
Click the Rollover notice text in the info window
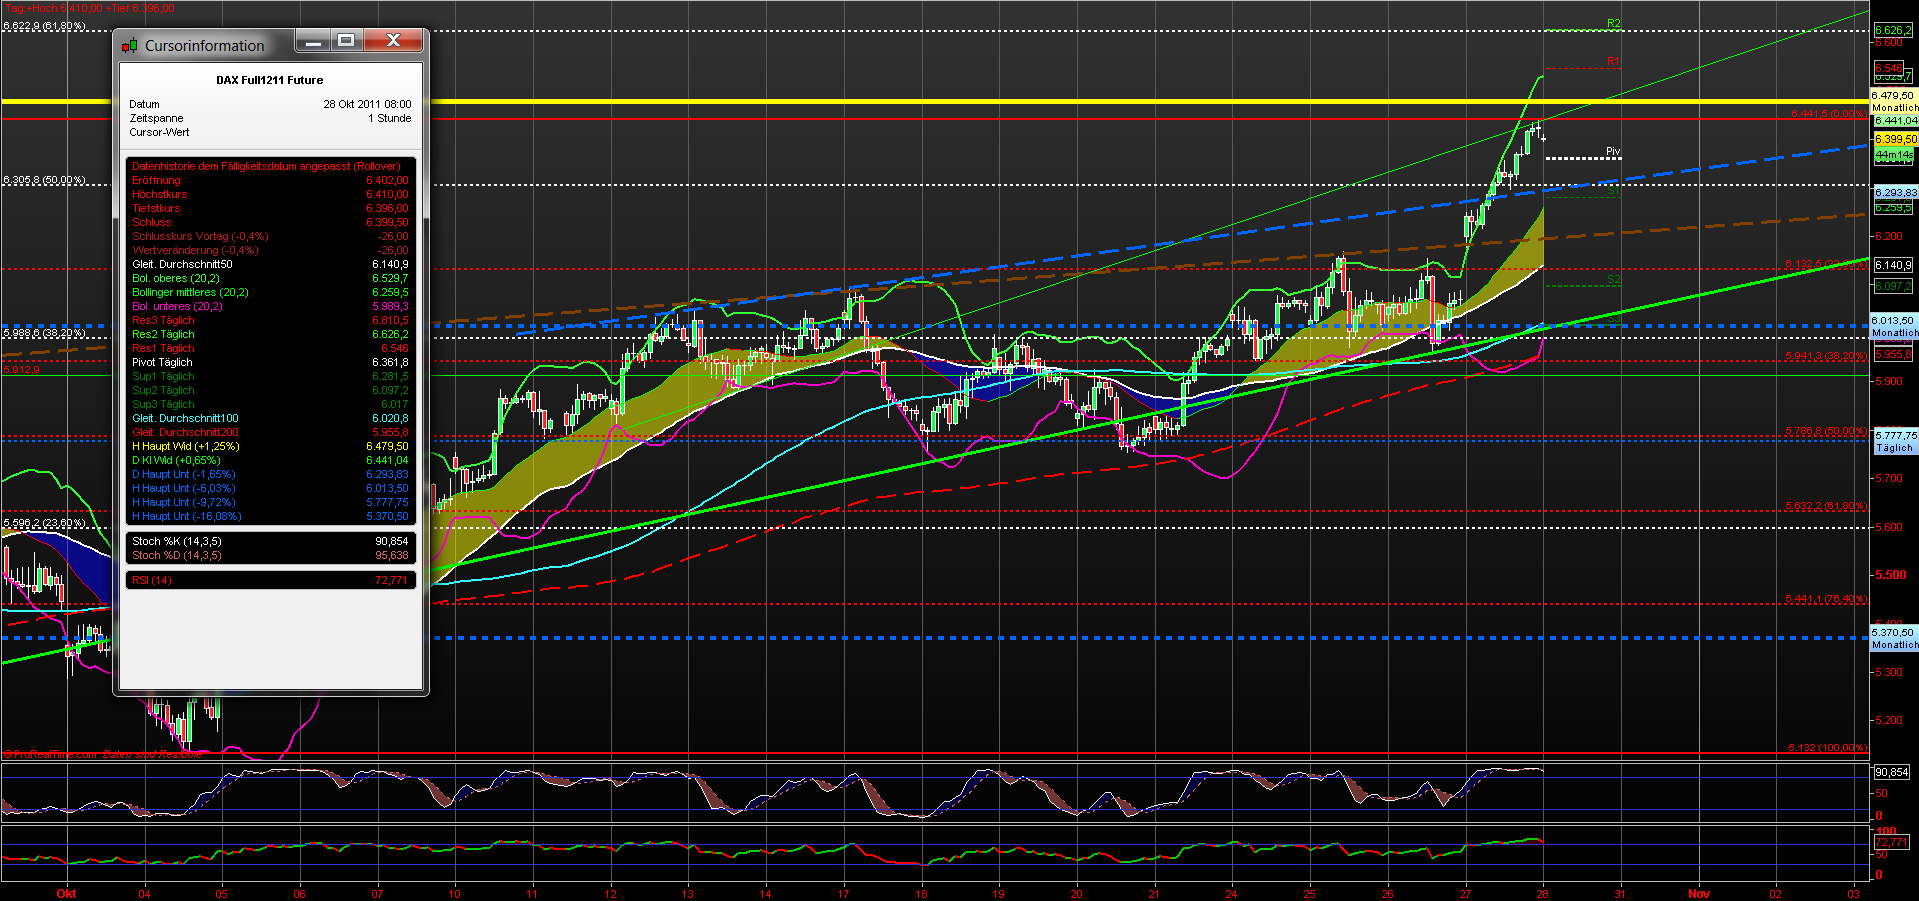click(265, 166)
